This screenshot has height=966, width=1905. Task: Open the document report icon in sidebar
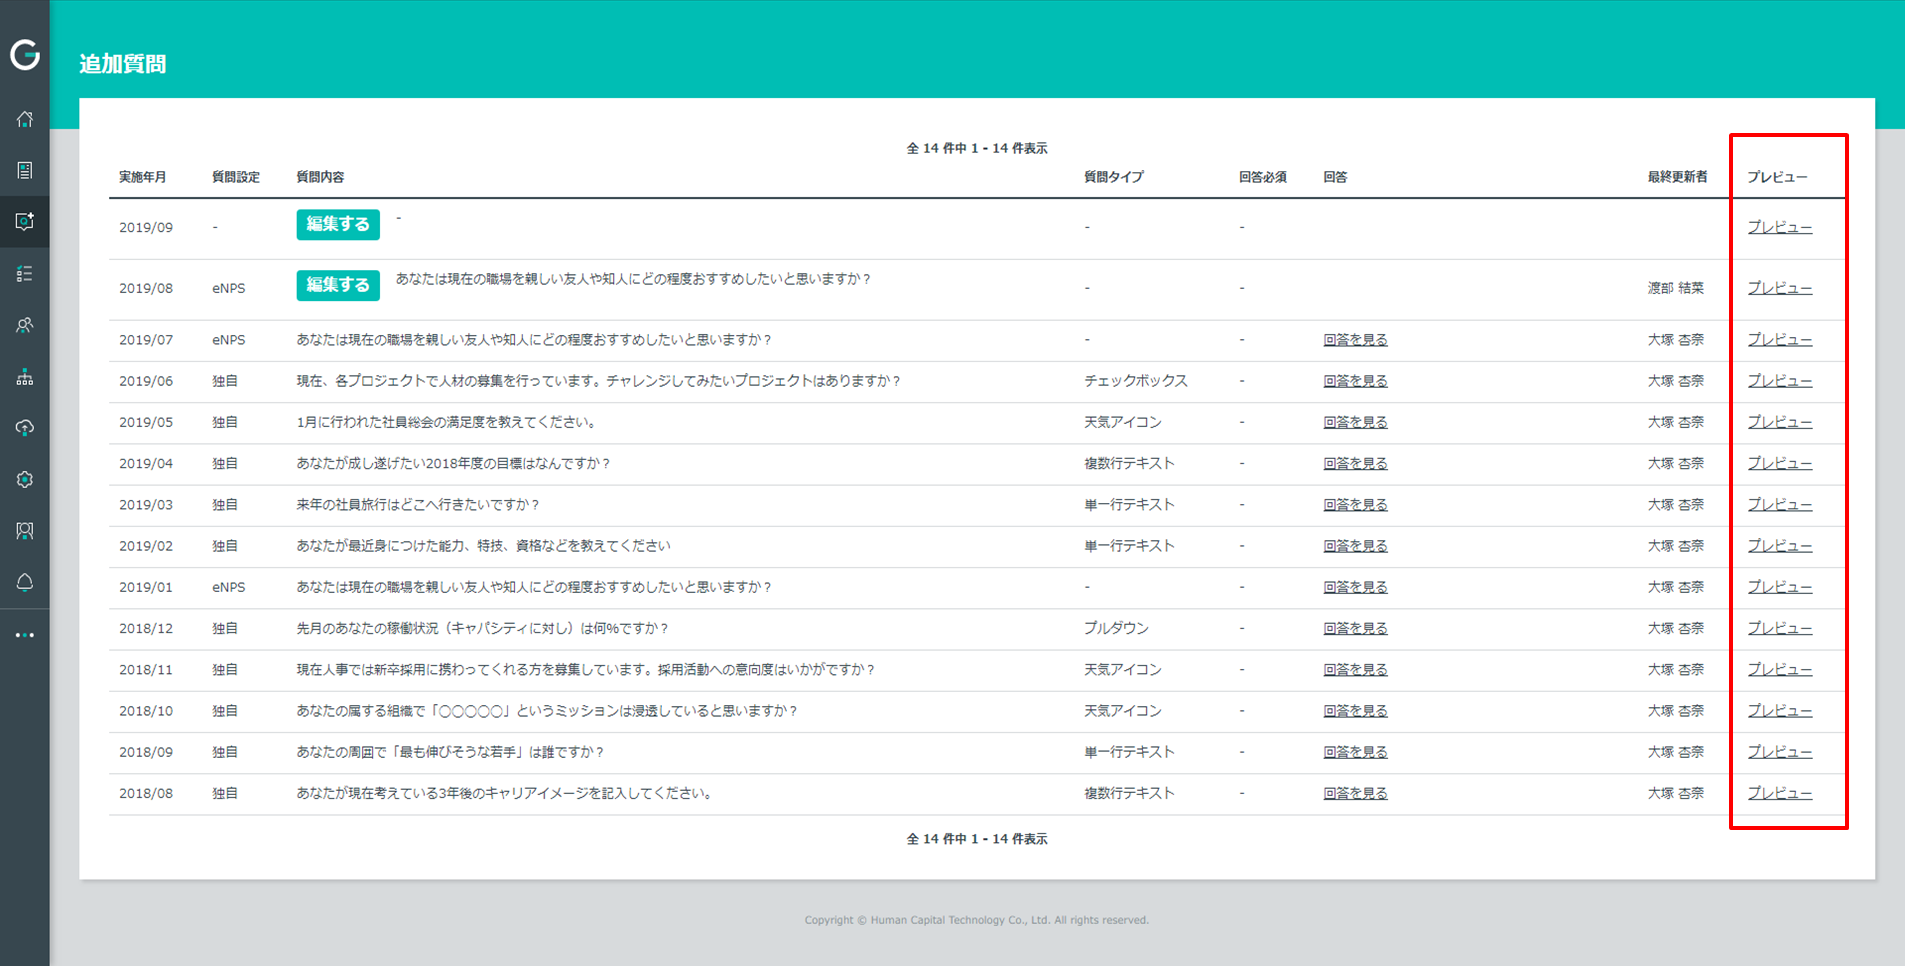(25, 171)
